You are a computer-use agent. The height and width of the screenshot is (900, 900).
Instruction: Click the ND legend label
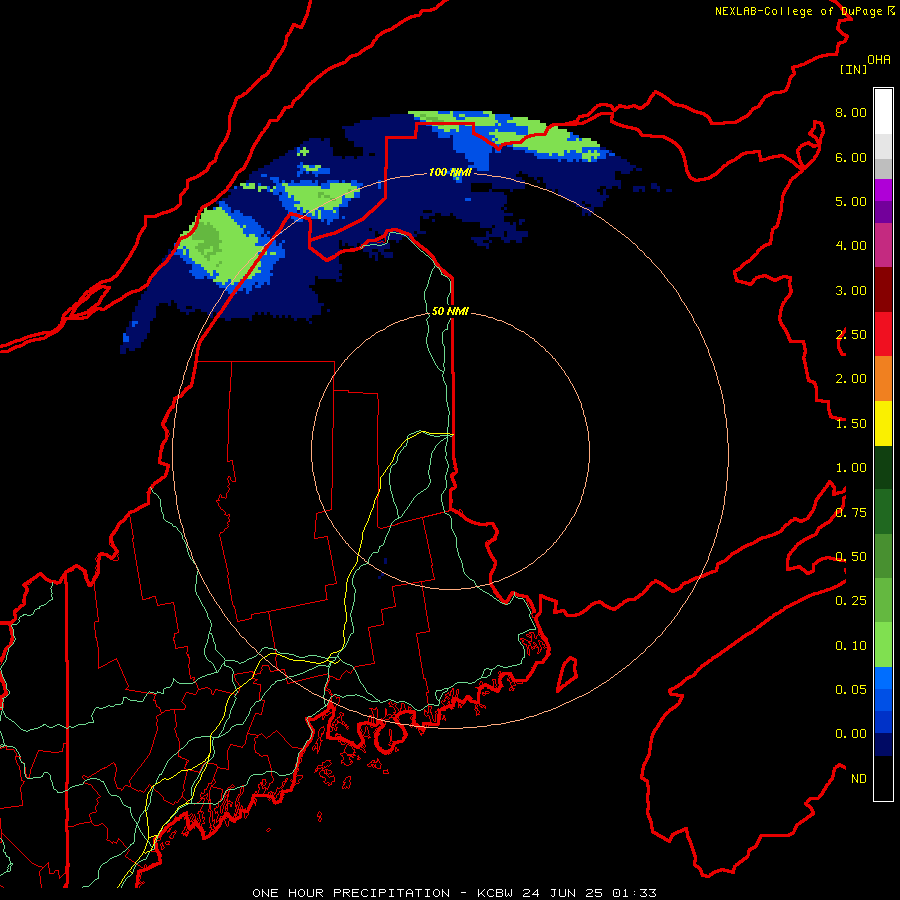(x=859, y=779)
